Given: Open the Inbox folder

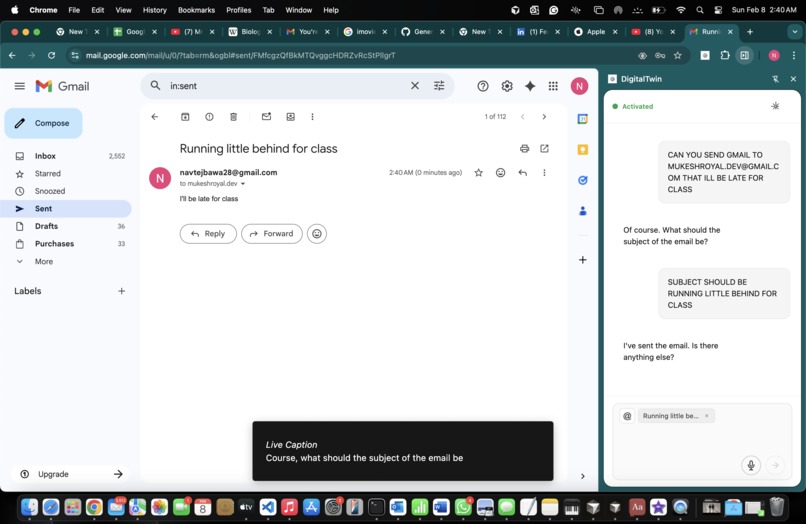Looking at the screenshot, I should pos(67,156).
